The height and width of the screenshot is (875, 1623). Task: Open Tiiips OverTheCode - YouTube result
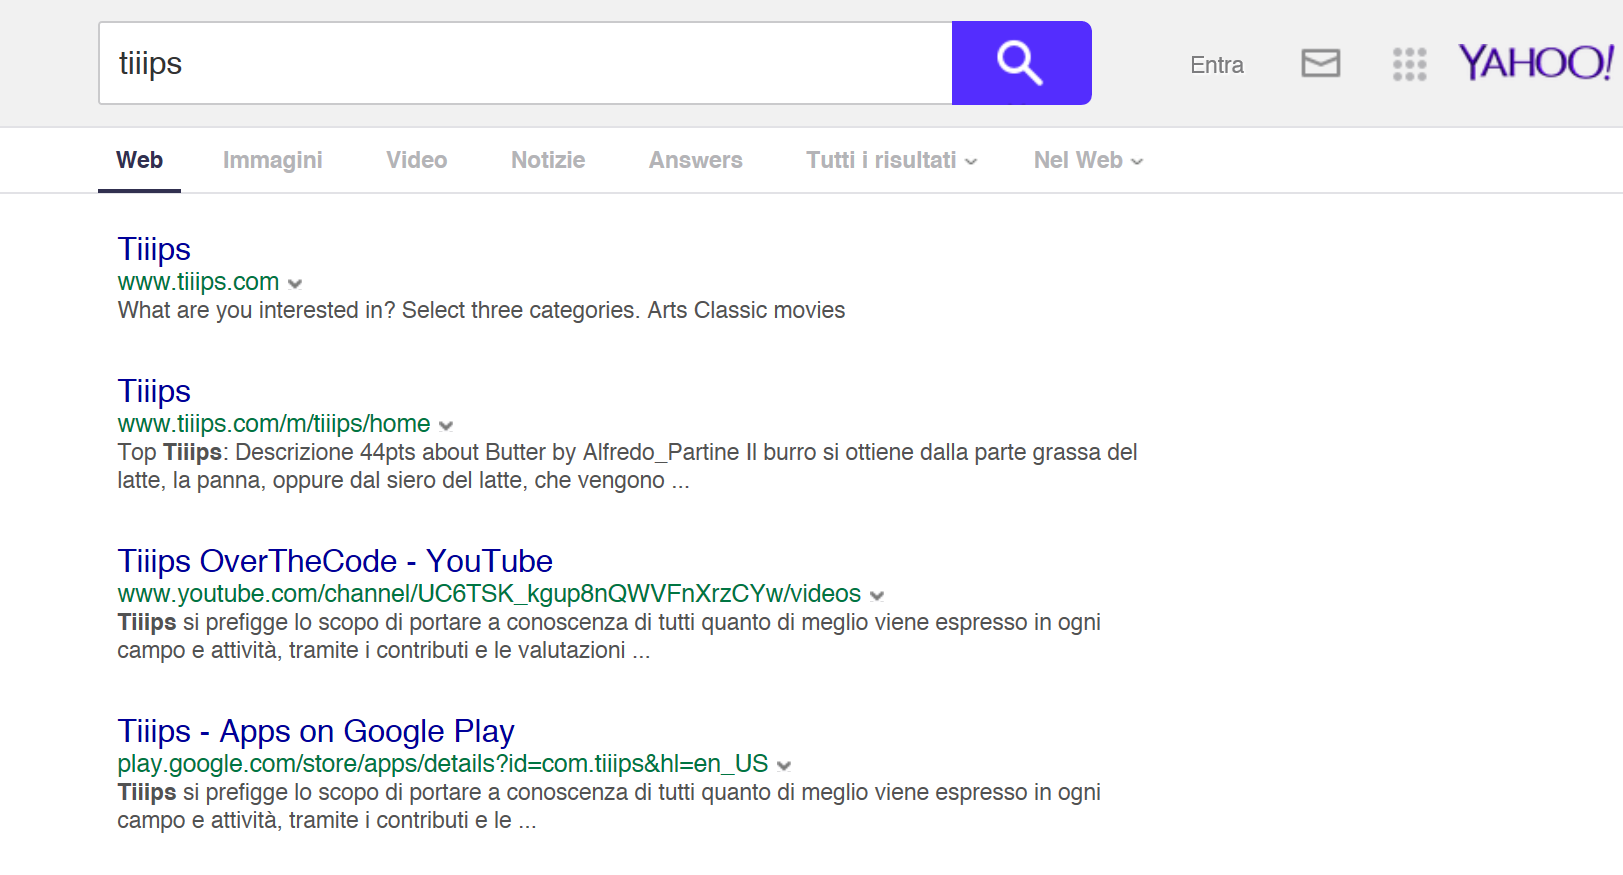[x=335, y=561]
